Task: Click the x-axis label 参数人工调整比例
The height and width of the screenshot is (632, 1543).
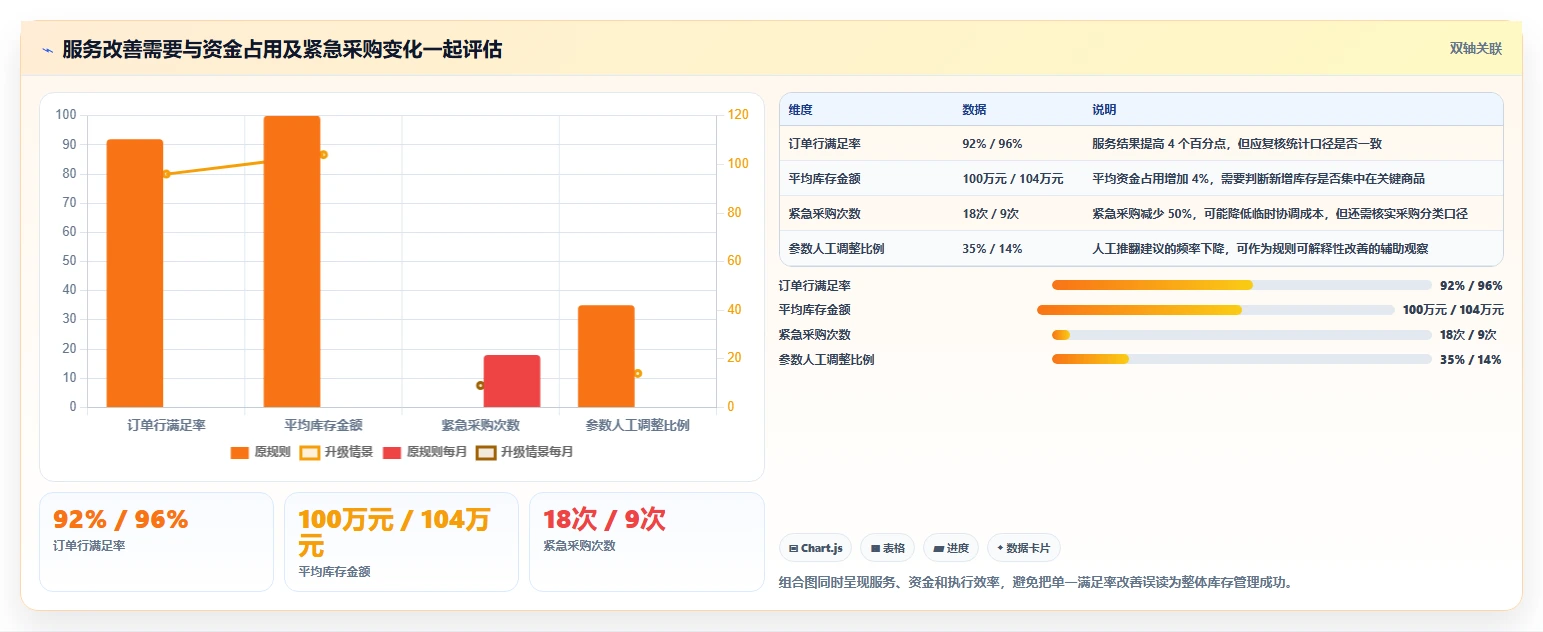Action: [637, 425]
